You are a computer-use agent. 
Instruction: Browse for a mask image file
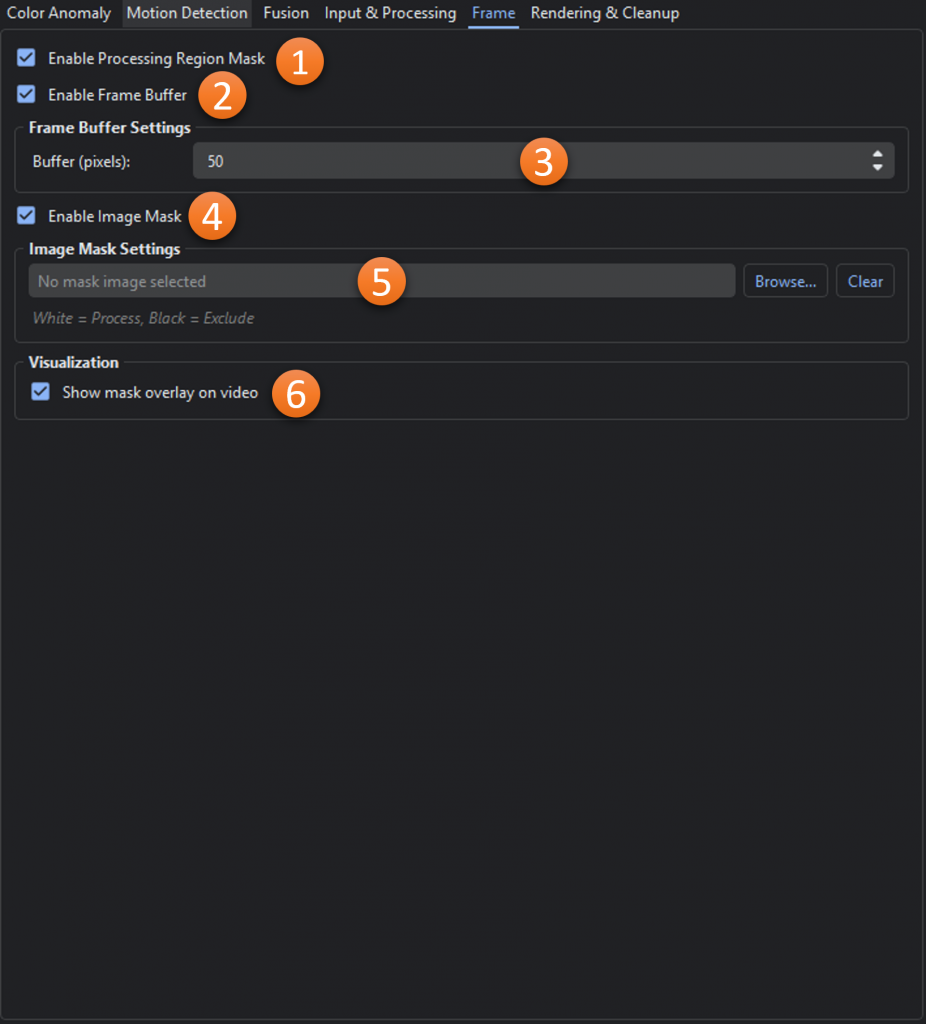(785, 281)
